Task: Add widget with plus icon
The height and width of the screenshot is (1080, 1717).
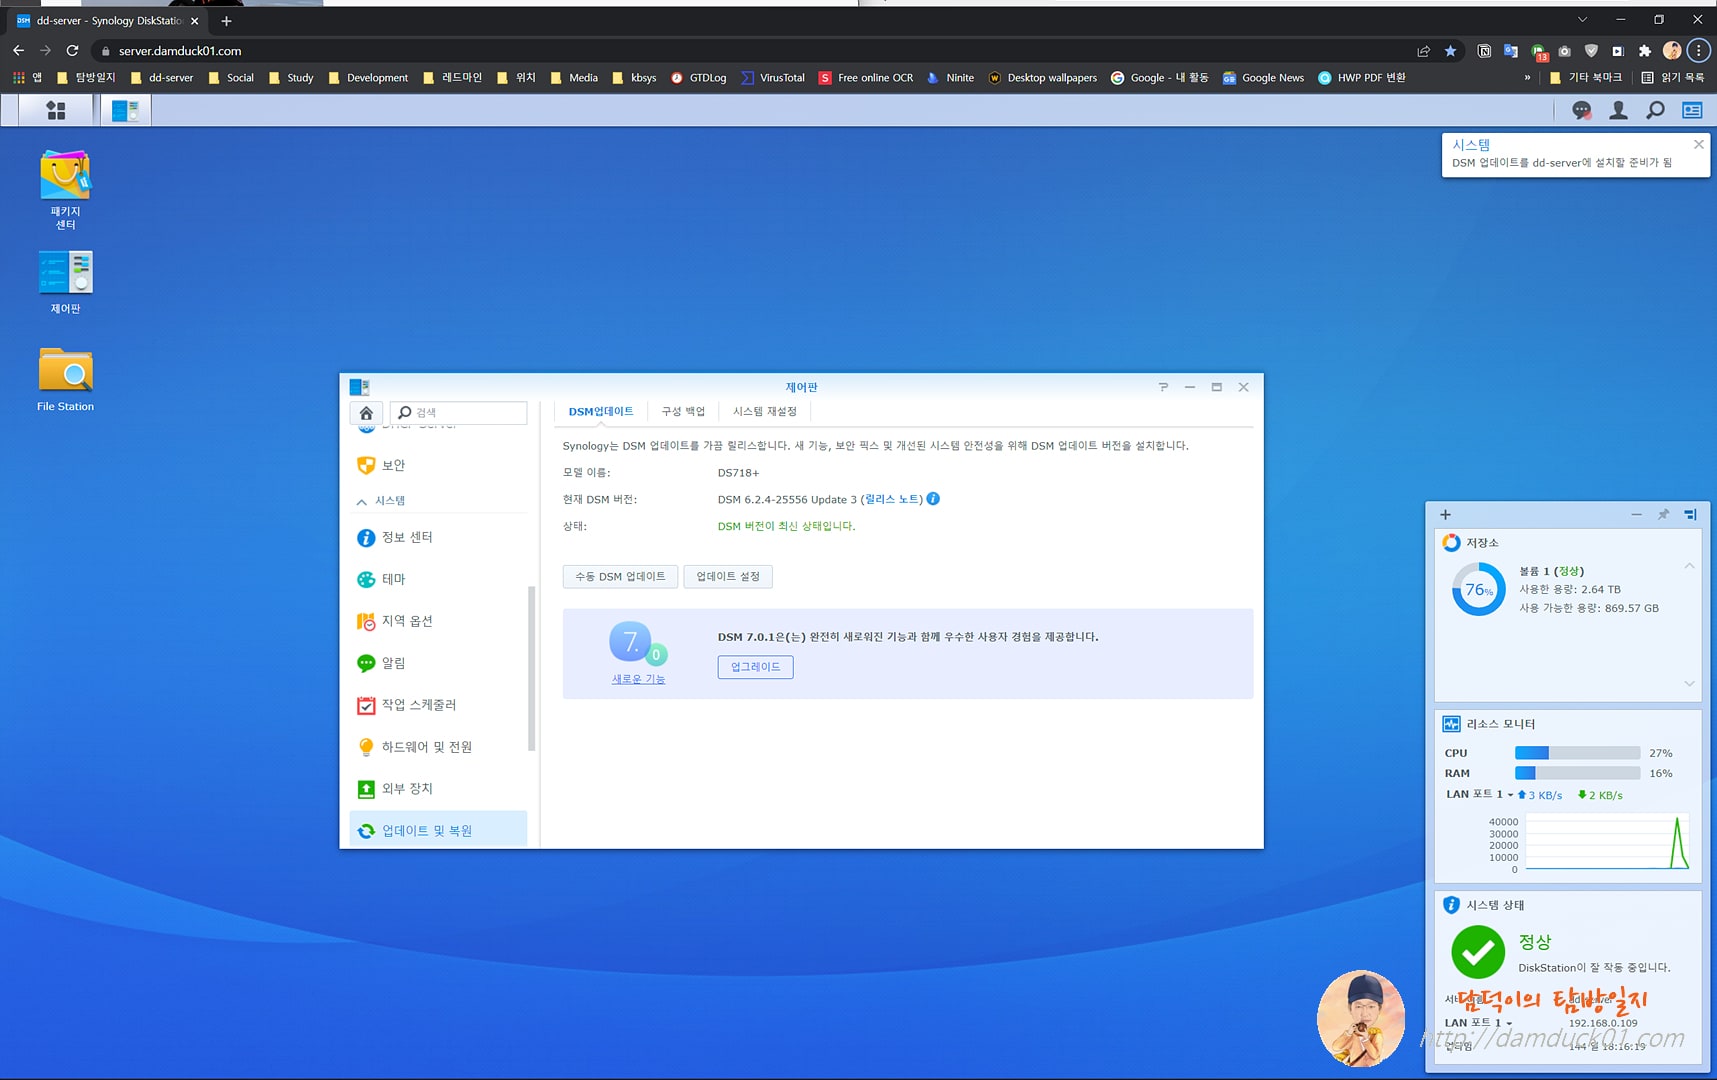Action: 1445,515
